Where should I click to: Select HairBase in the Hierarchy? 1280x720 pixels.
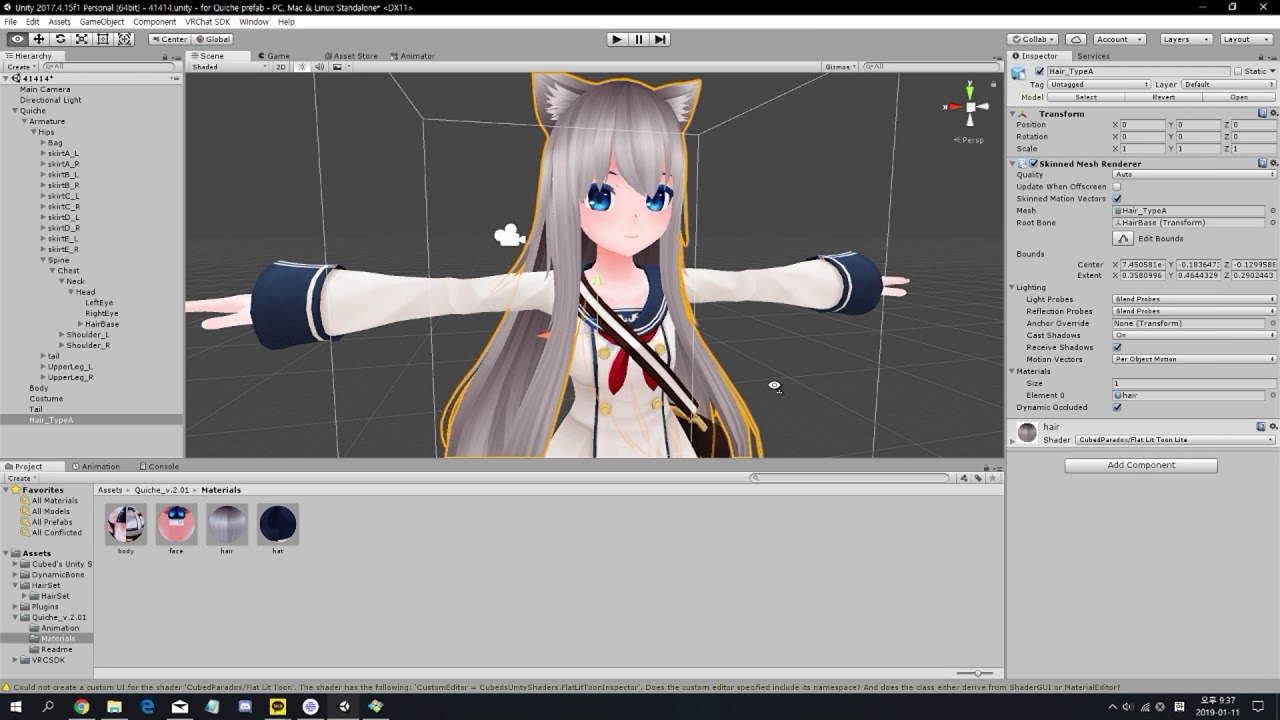pyautogui.click(x=102, y=324)
